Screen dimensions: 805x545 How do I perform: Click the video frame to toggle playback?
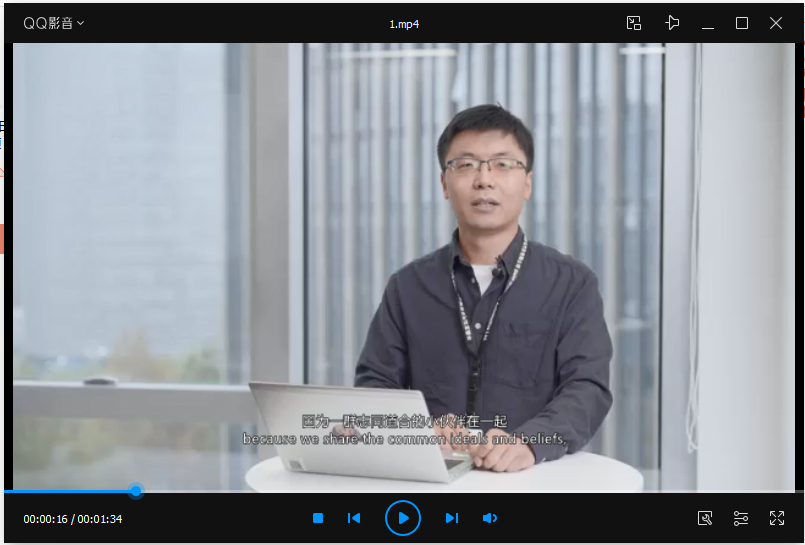point(404,267)
